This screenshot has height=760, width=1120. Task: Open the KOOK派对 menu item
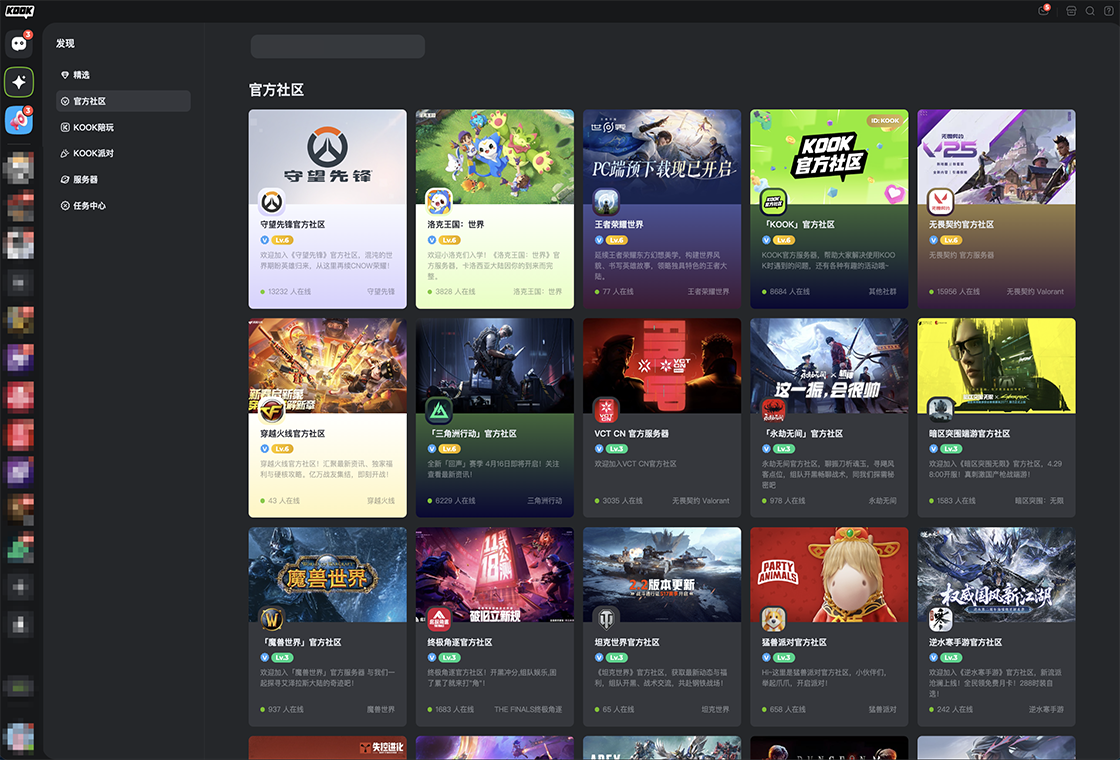click(x=123, y=153)
